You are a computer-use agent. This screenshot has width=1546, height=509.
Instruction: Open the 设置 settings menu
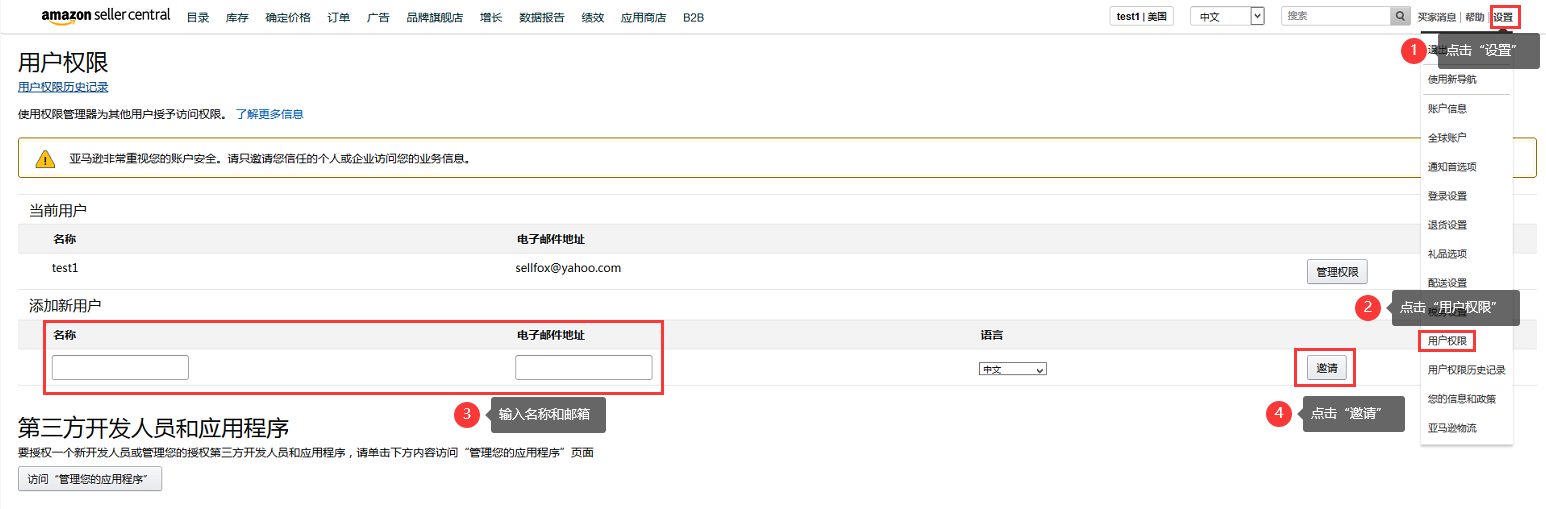[1503, 17]
